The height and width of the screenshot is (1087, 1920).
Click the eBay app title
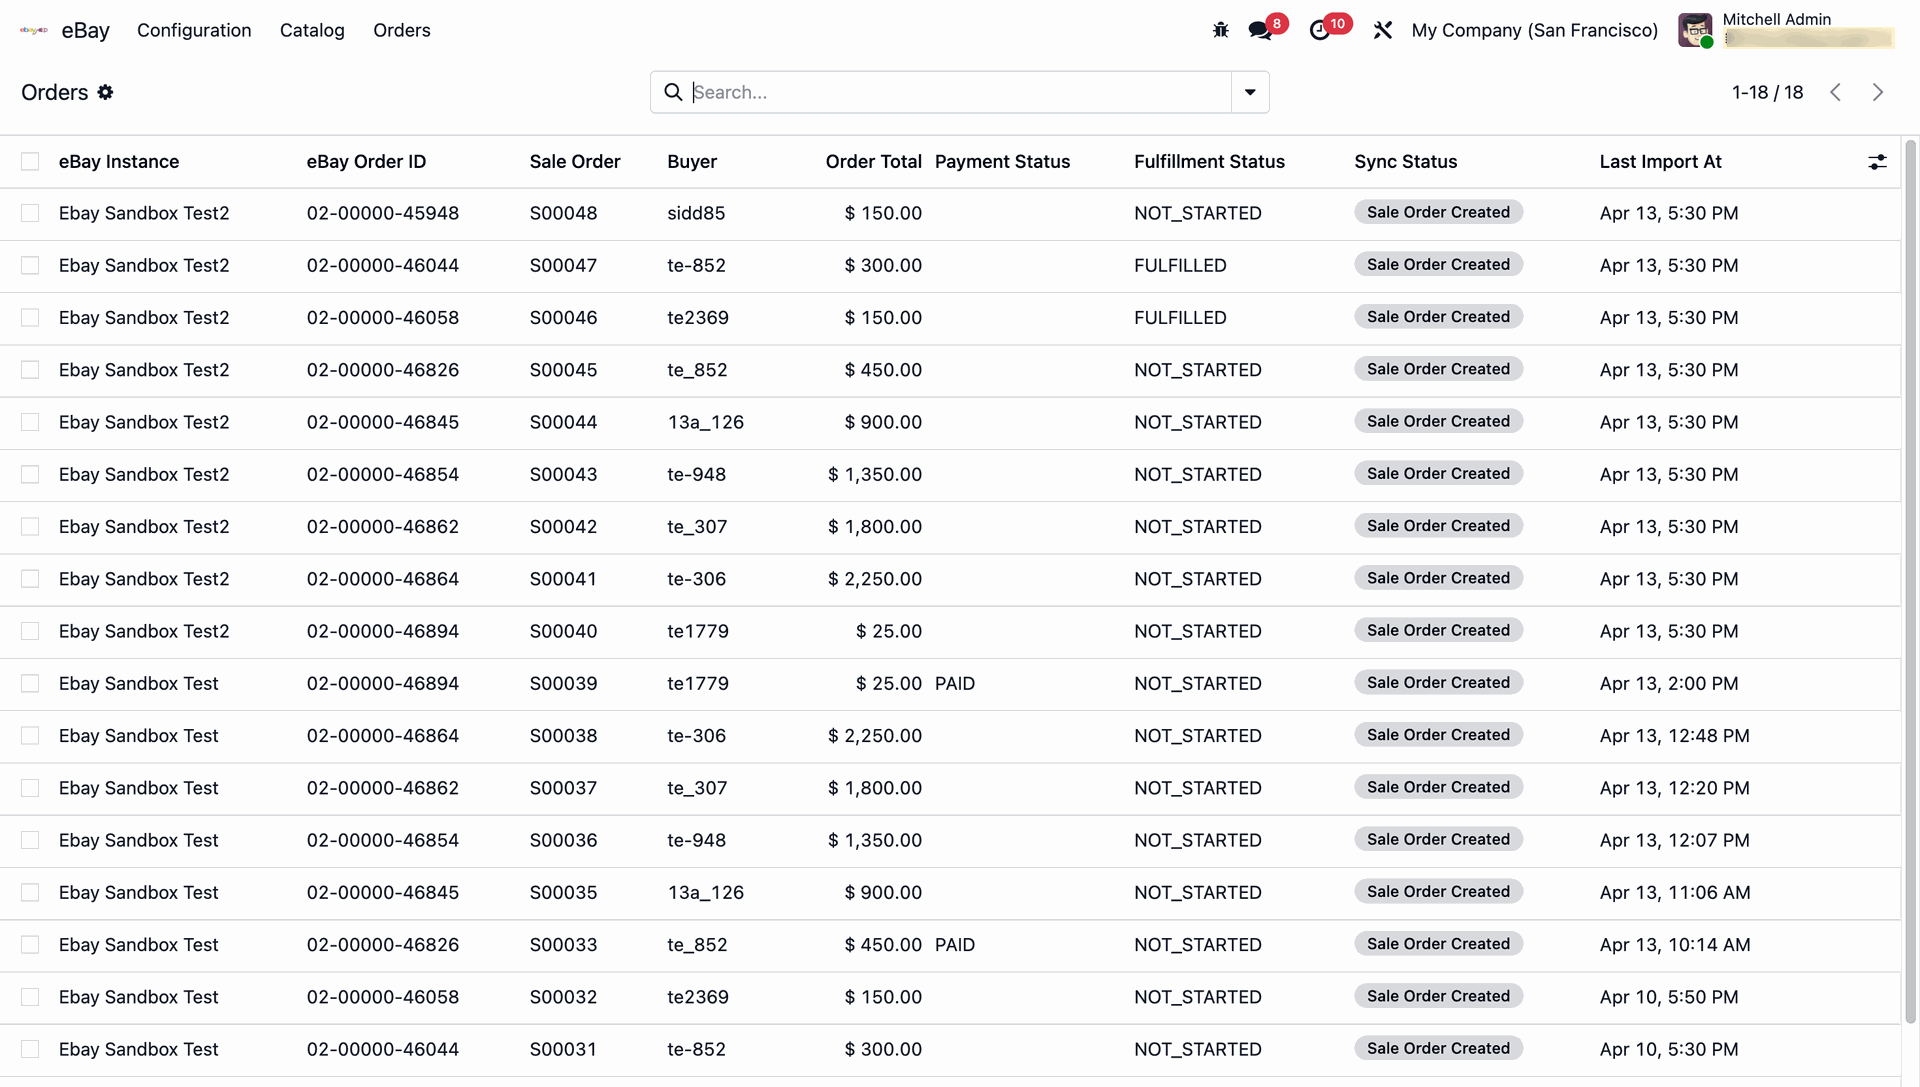(x=86, y=30)
